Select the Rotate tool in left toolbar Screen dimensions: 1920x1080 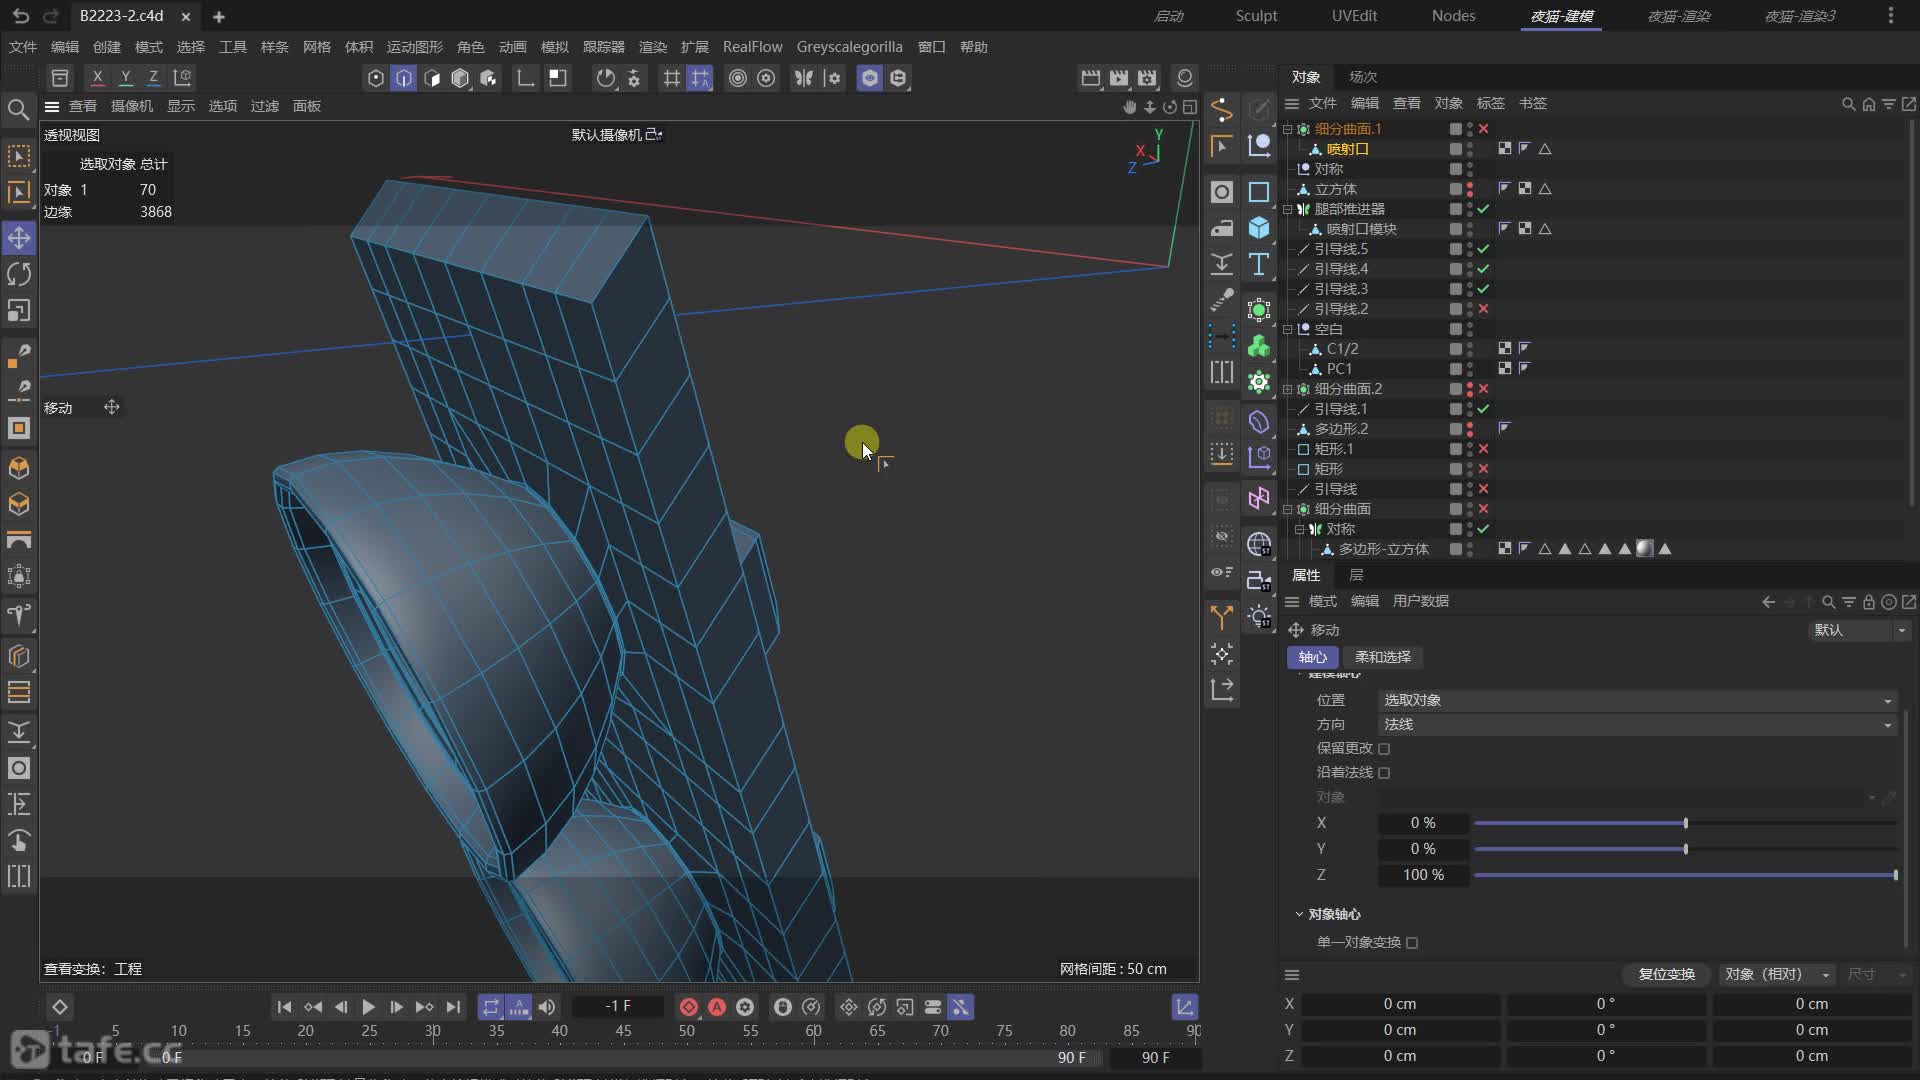(x=19, y=274)
